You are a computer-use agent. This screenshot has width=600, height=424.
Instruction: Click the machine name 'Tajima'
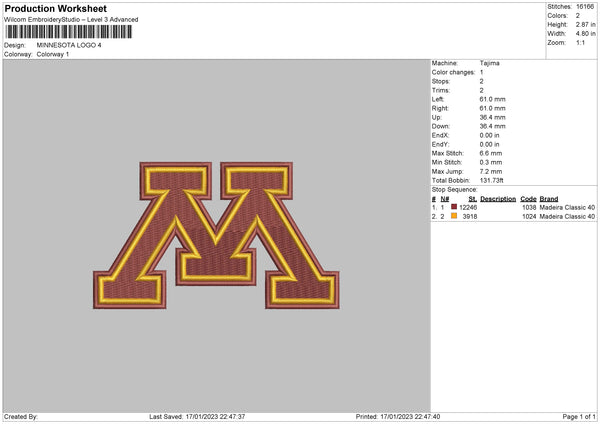489,63
